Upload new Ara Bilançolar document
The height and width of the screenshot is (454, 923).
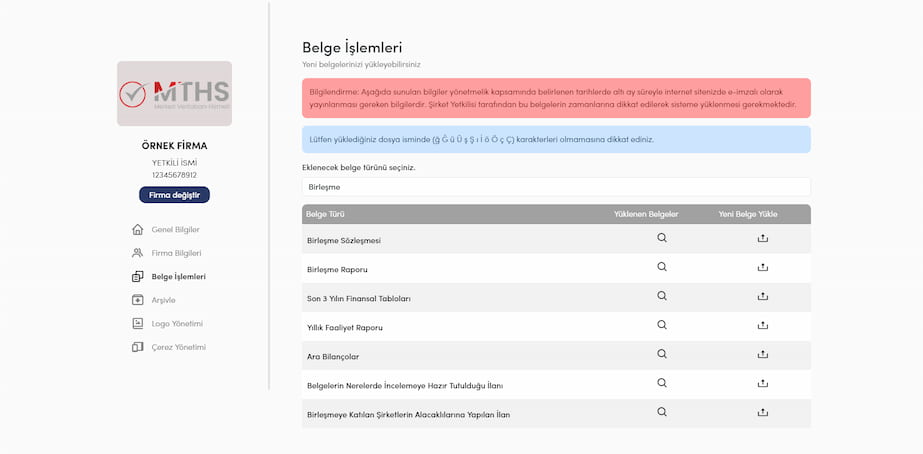763,354
